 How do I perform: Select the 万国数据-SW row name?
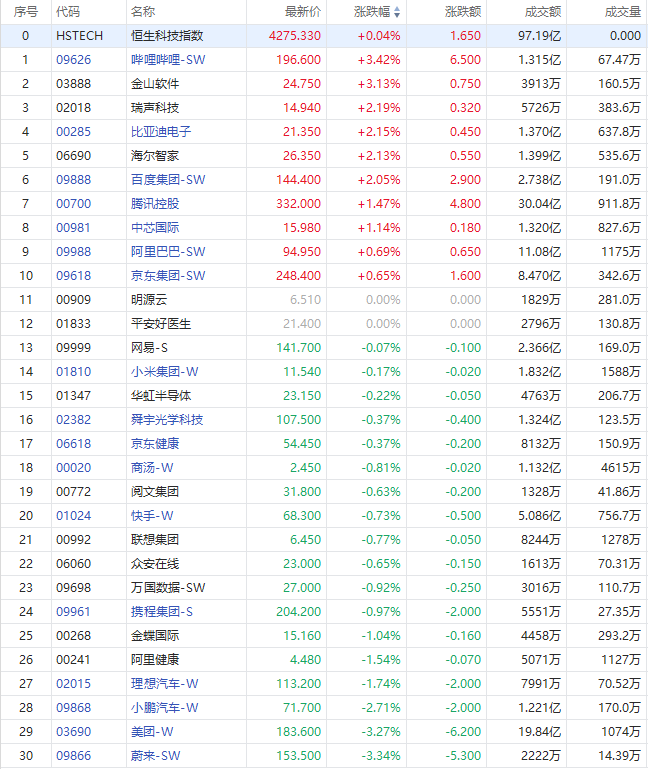[168, 588]
